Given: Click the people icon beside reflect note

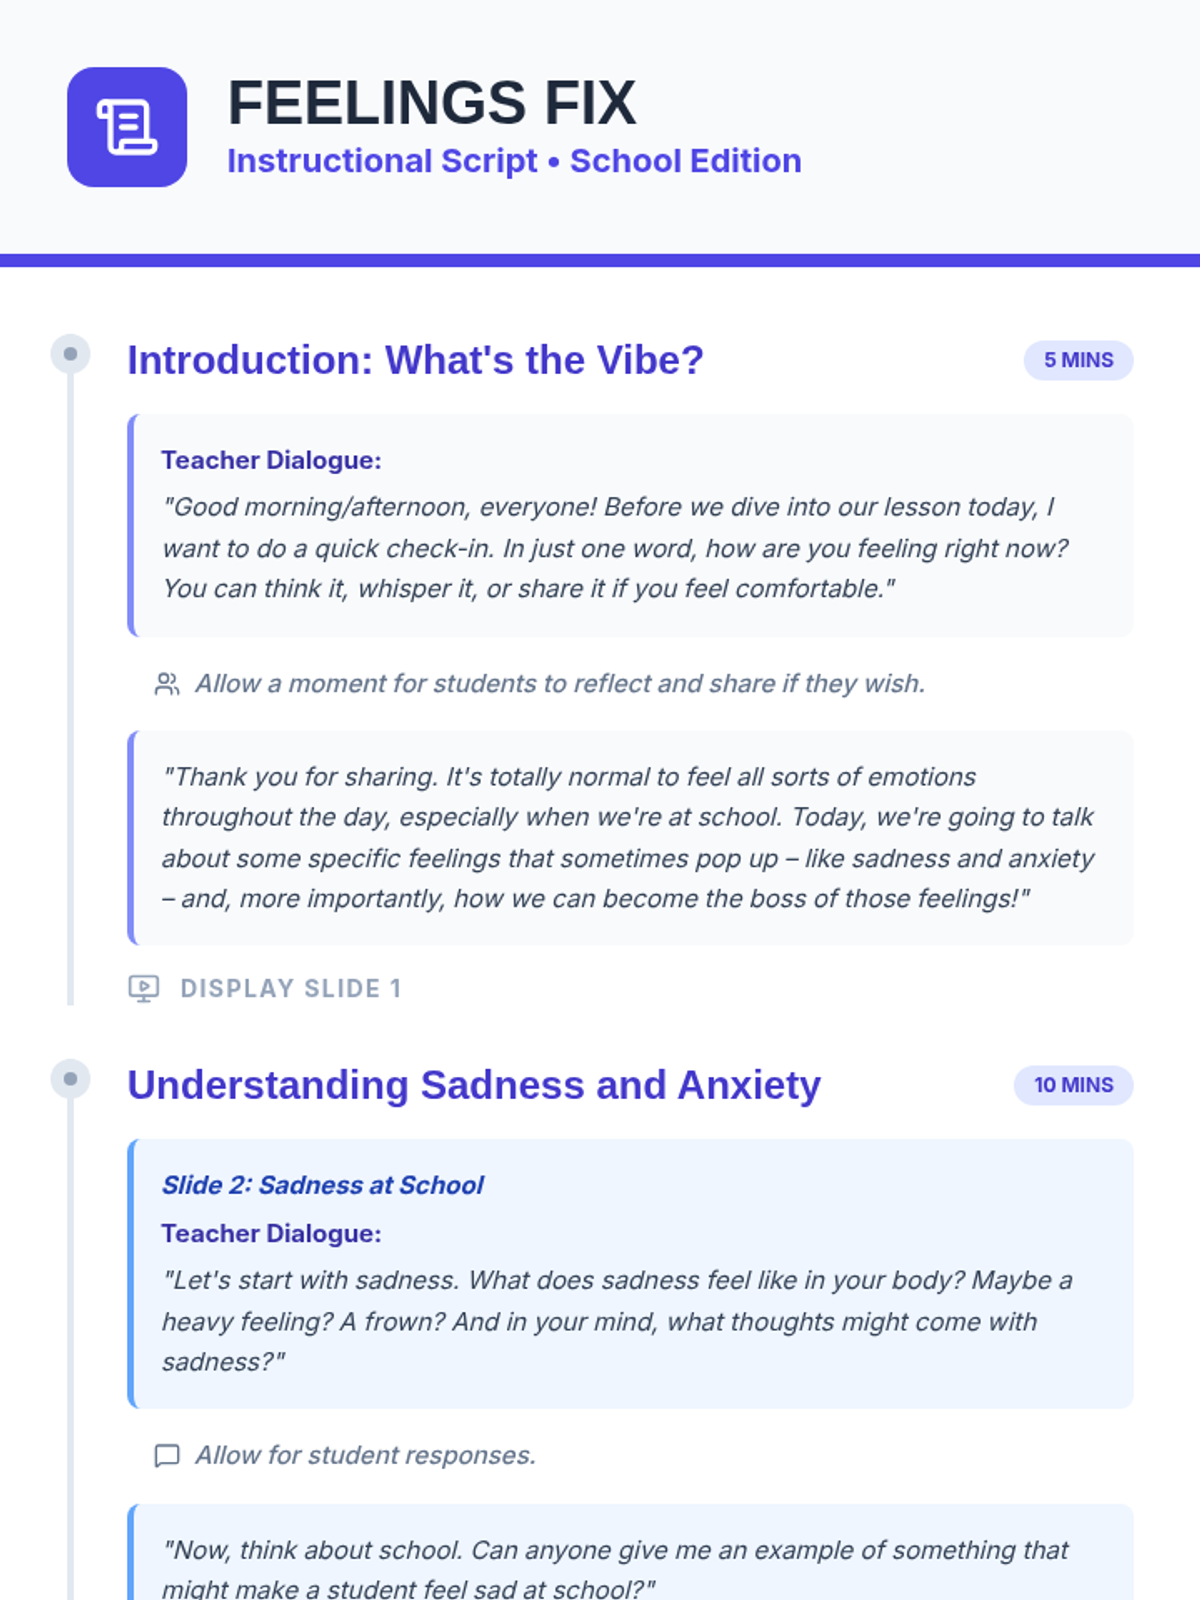Looking at the screenshot, I should tap(167, 684).
